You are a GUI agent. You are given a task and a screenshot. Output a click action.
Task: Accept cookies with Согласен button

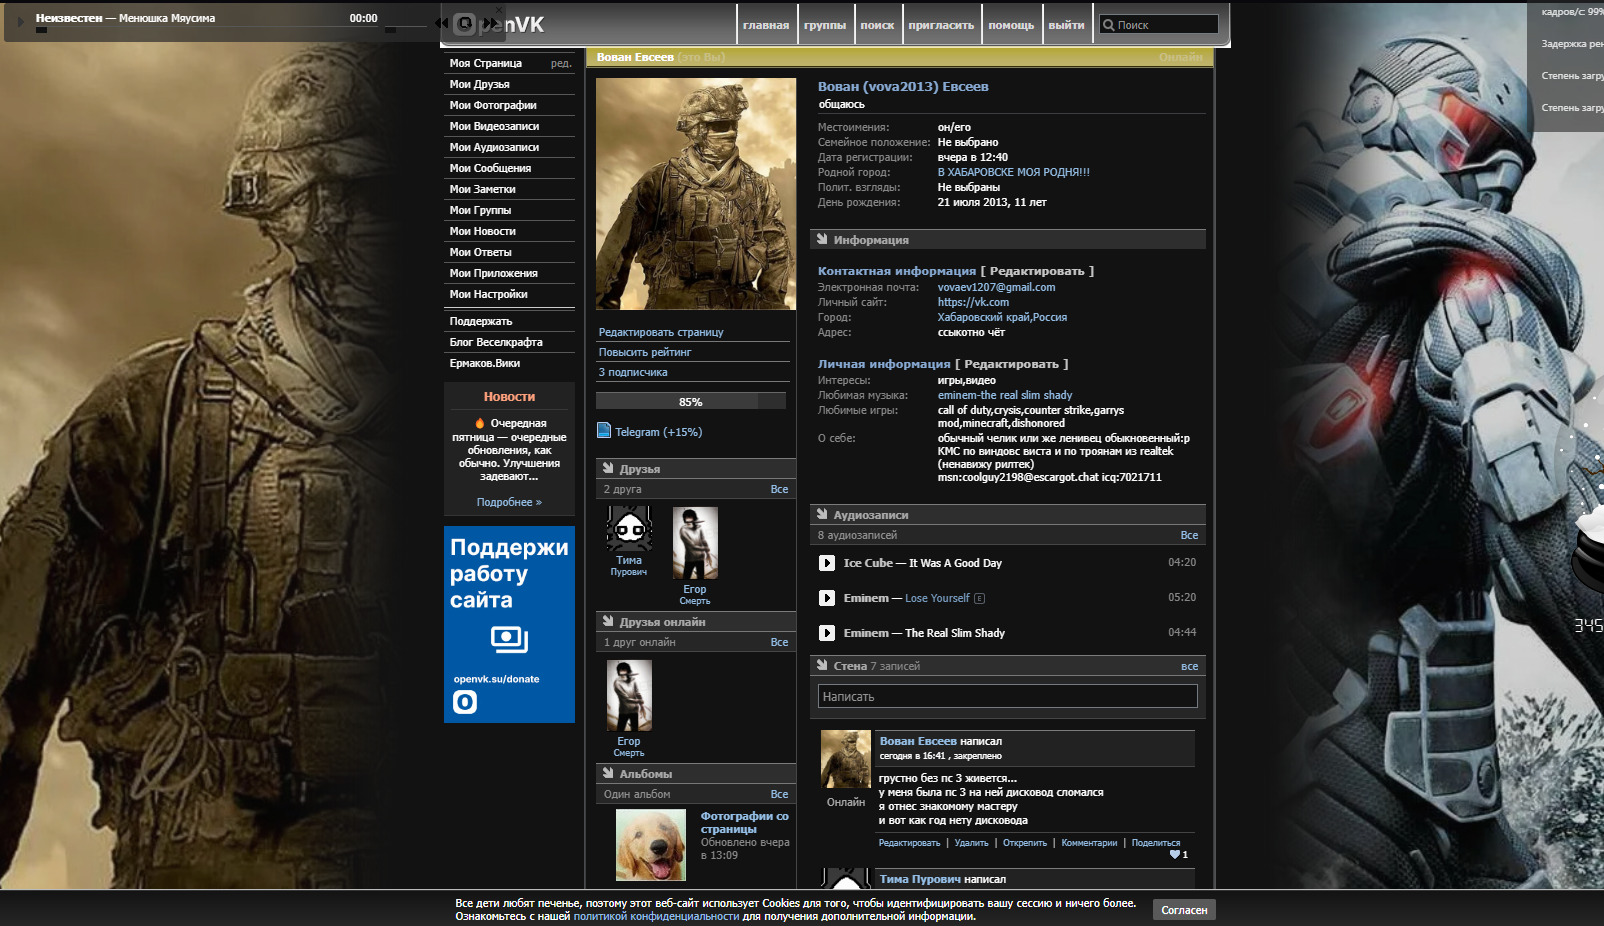pos(1184,910)
